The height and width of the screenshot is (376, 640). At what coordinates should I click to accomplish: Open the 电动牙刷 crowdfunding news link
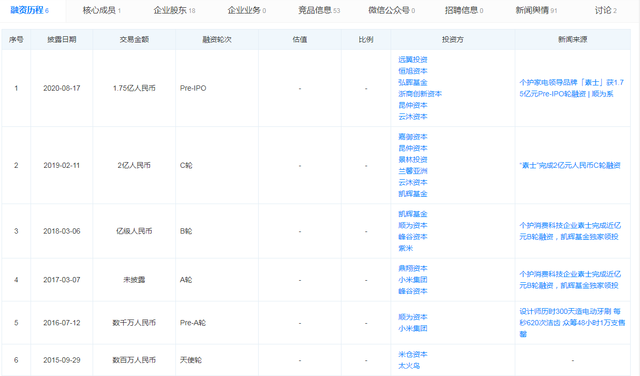pos(572,323)
